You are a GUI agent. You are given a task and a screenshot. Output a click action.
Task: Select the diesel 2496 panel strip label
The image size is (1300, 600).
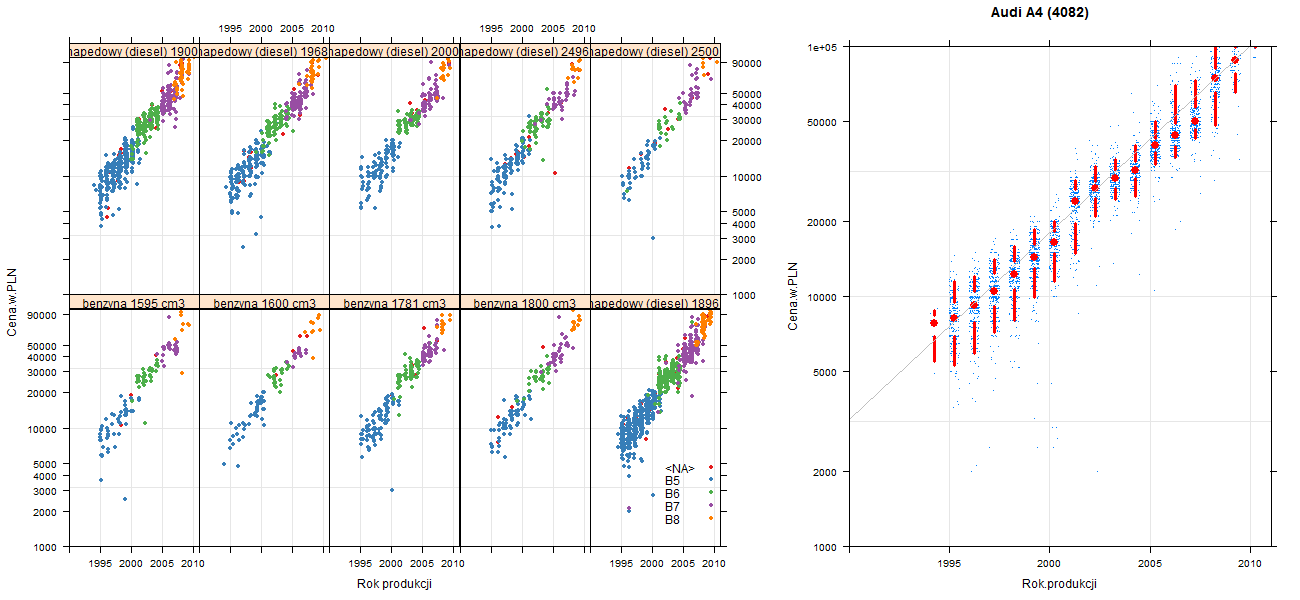coord(524,51)
